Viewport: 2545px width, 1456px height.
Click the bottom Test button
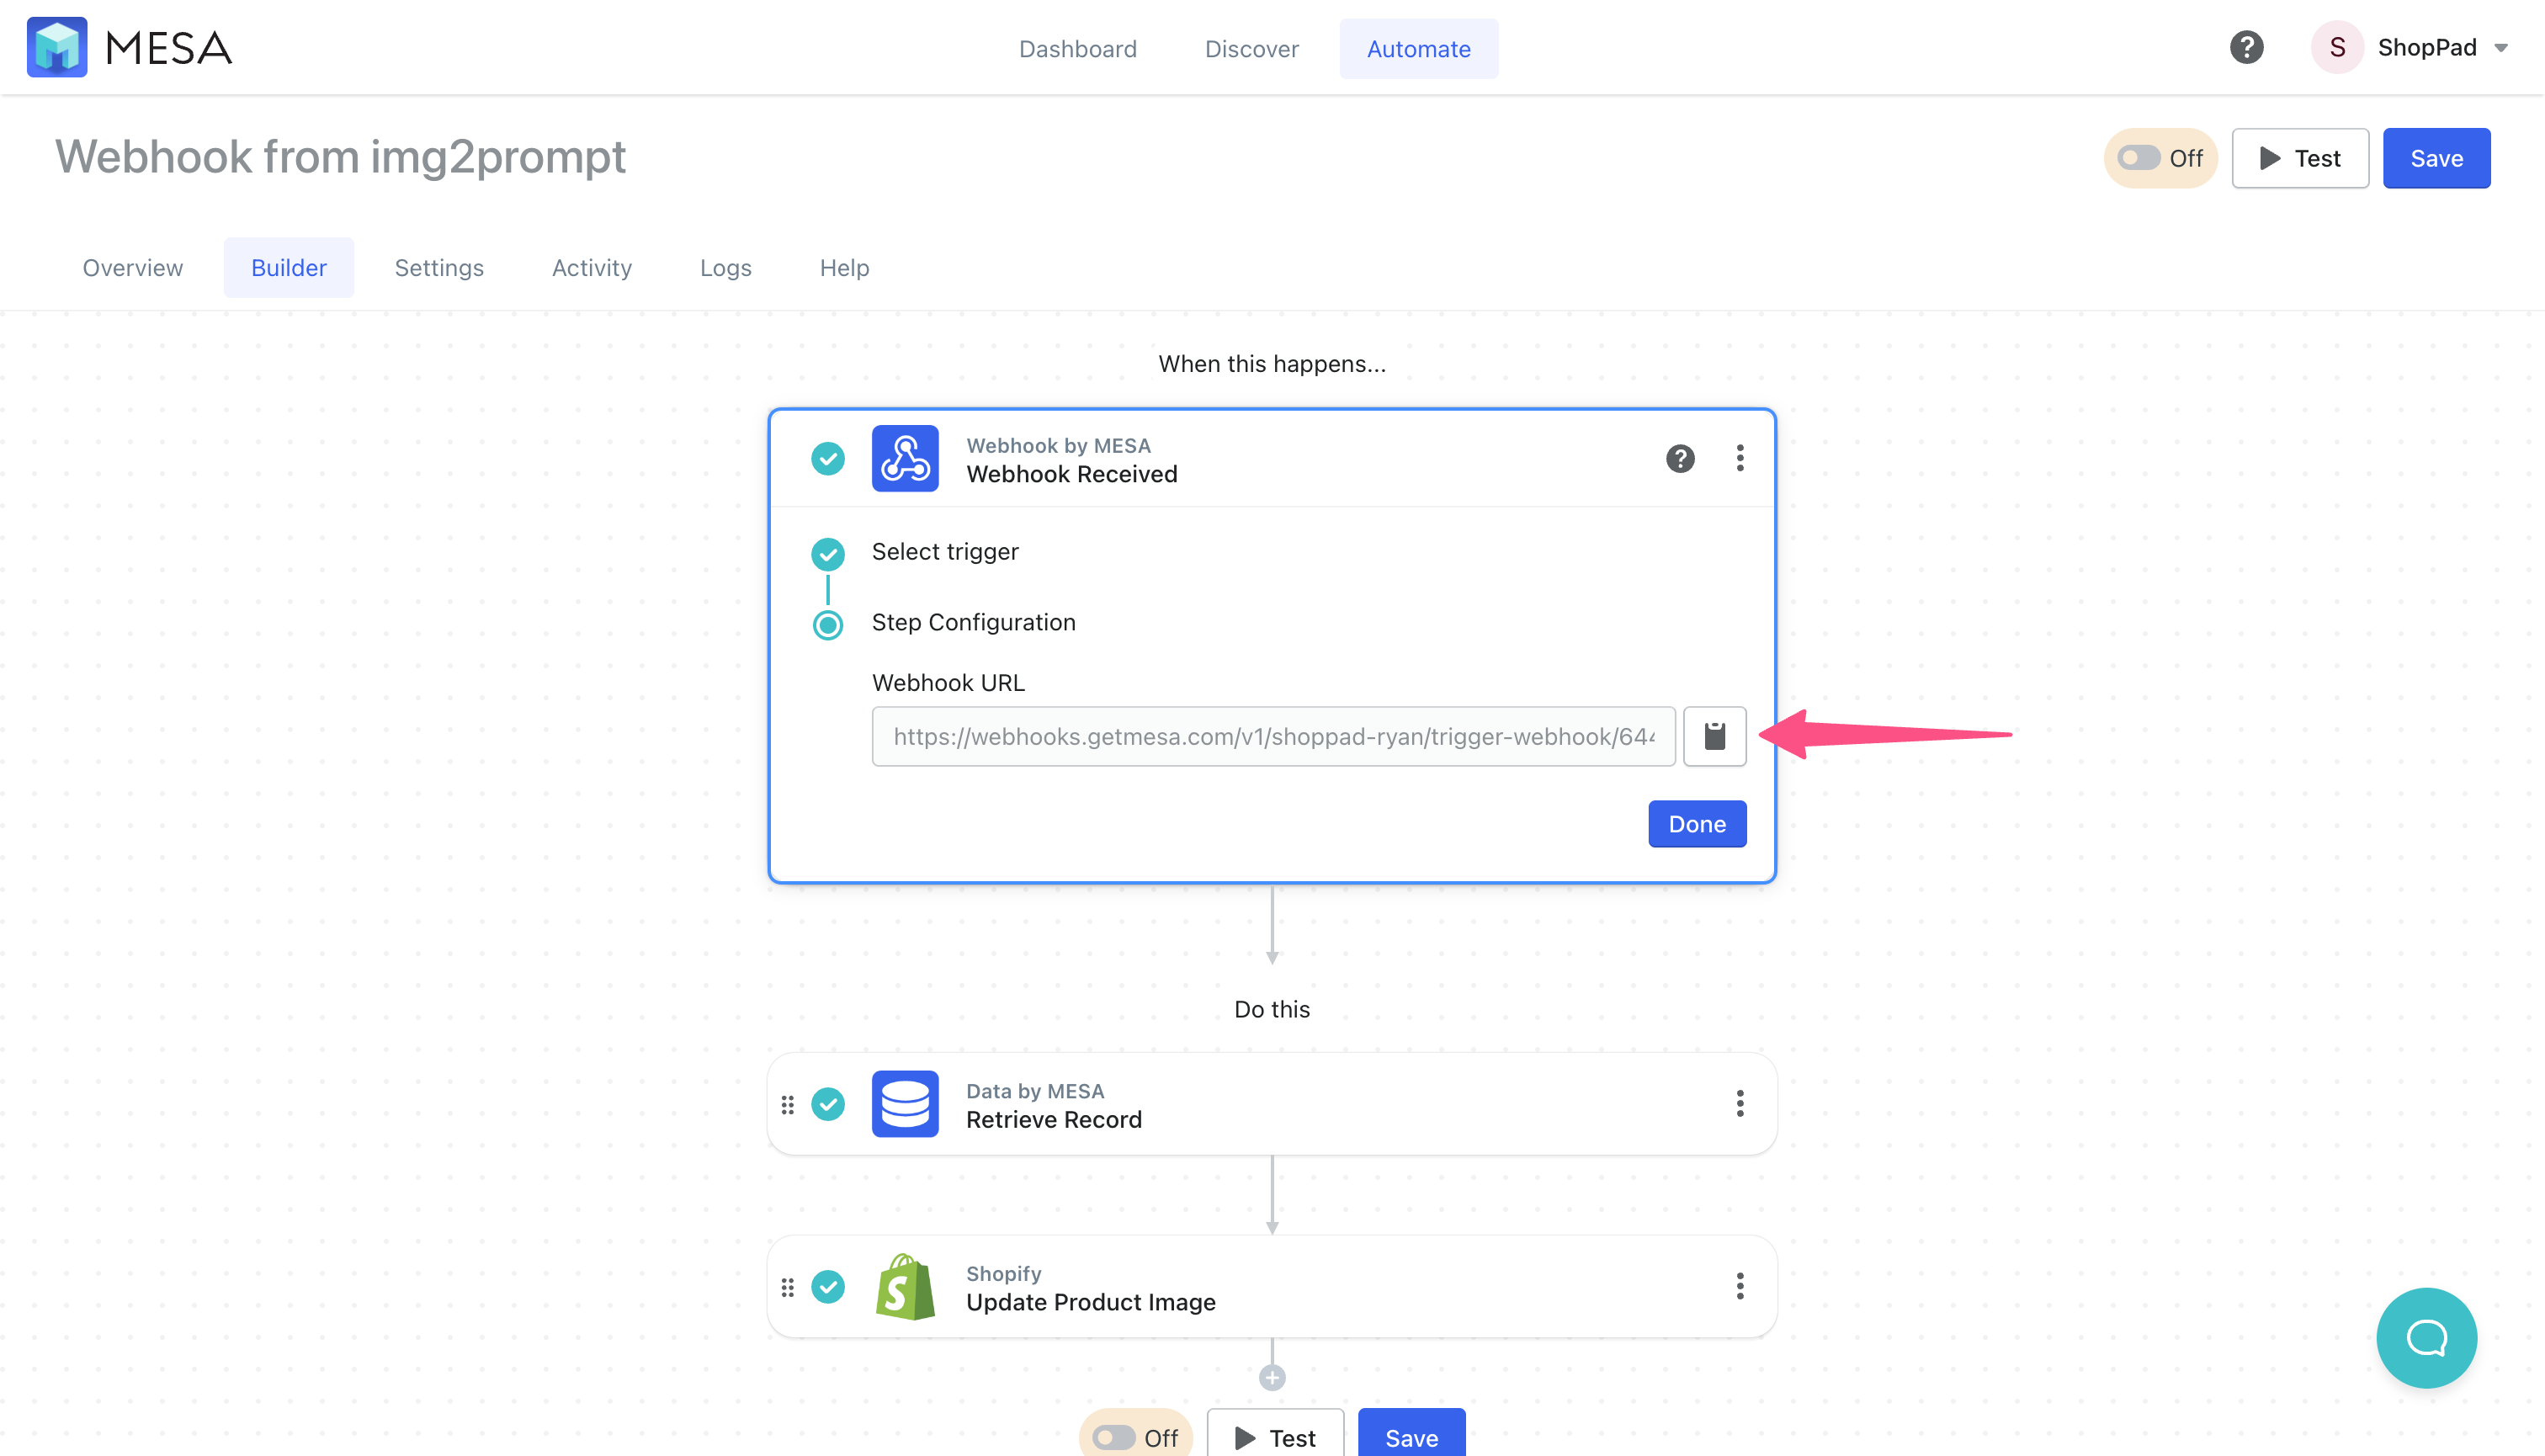pos(1275,1433)
